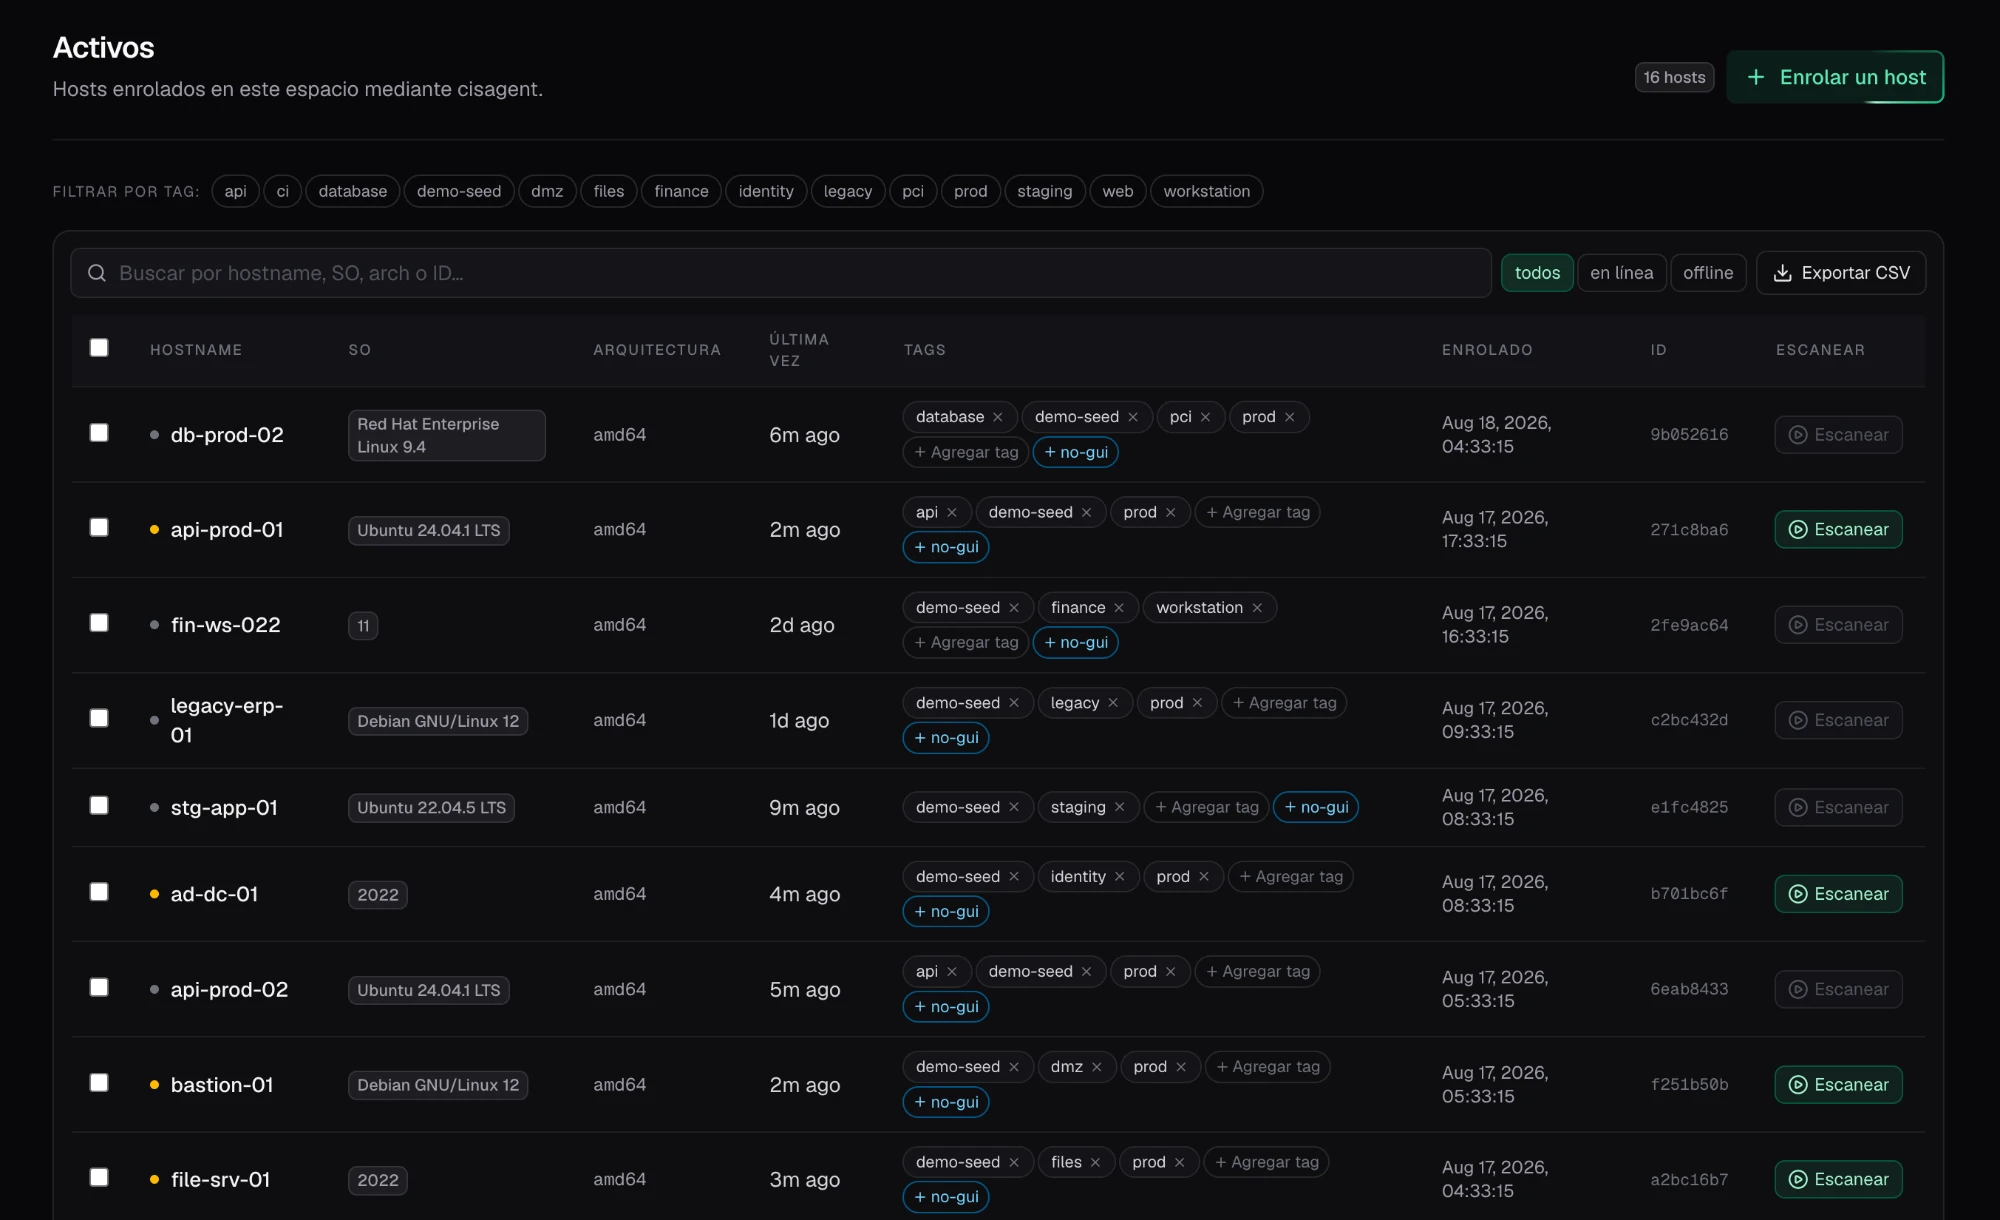Check the api-prod-01 row checkbox
The width and height of the screenshot is (2000, 1220).
pyautogui.click(x=99, y=528)
